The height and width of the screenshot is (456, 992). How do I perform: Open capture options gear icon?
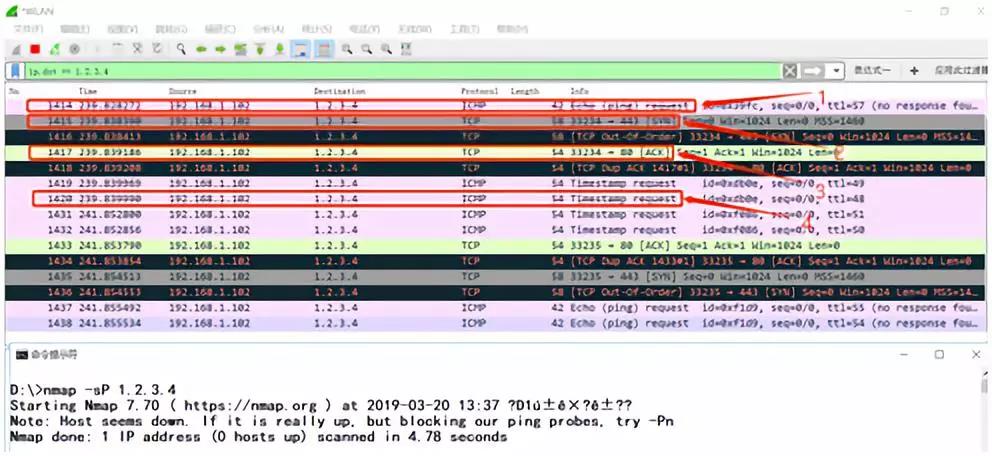pyautogui.click(x=74, y=48)
